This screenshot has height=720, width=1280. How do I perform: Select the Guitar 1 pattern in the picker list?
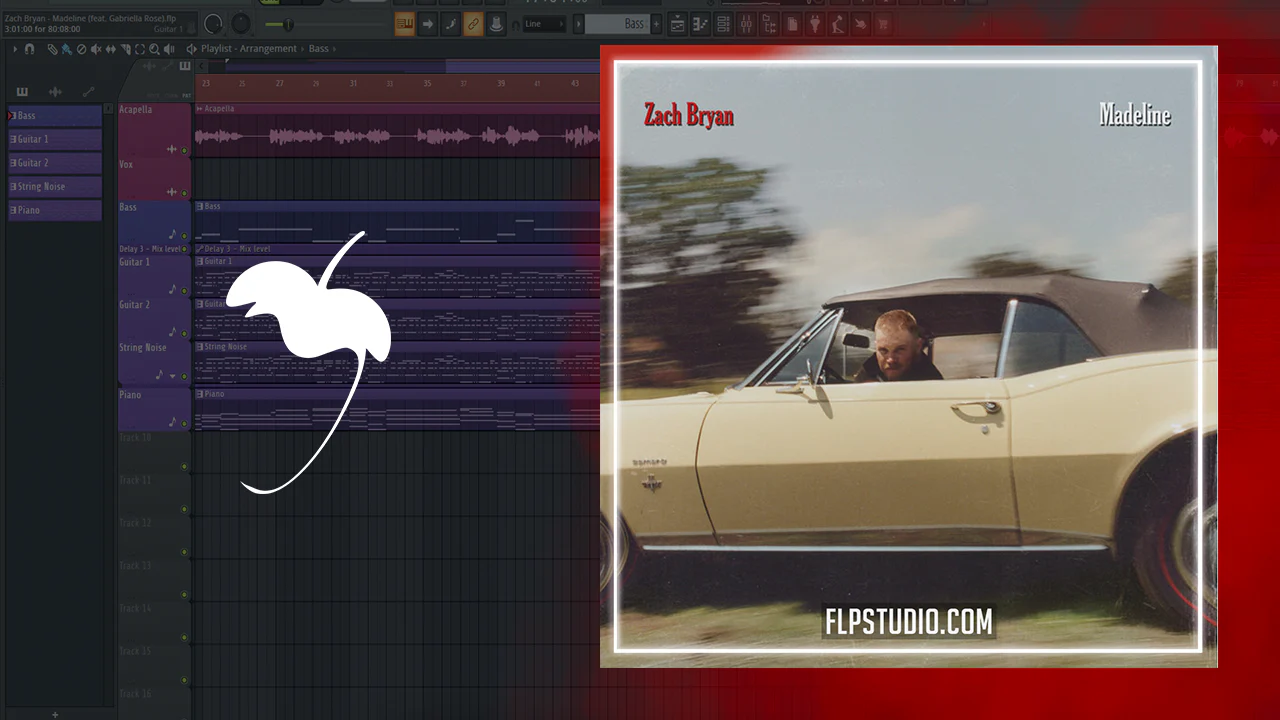tap(55, 139)
